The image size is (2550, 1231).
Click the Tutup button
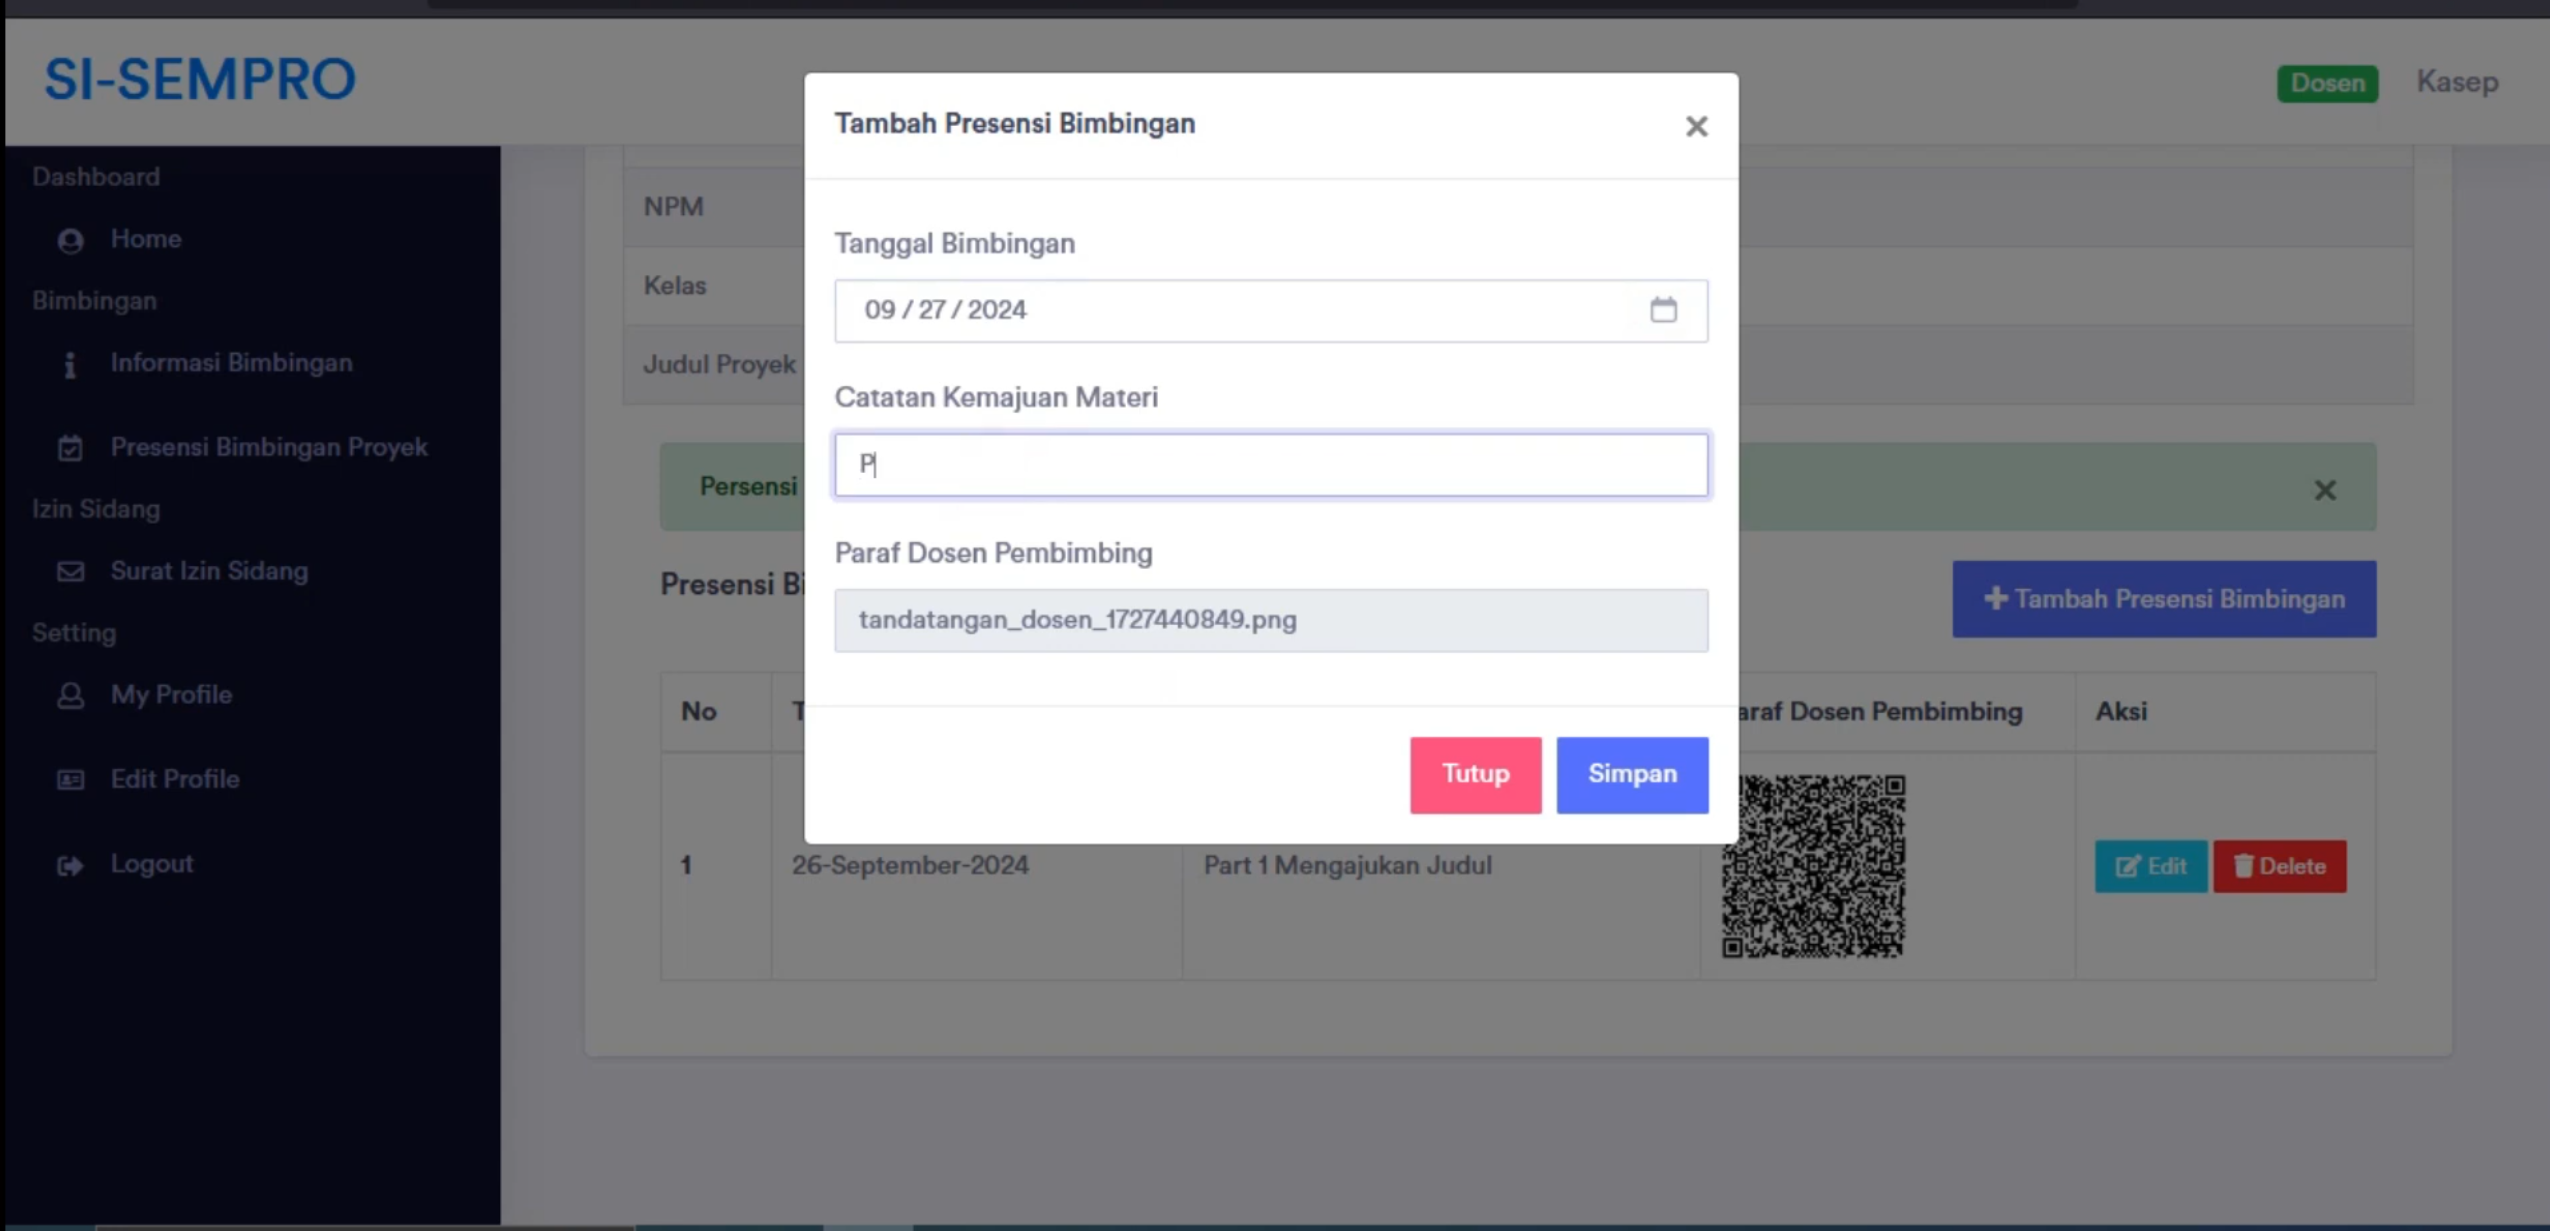(x=1475, y=775)
